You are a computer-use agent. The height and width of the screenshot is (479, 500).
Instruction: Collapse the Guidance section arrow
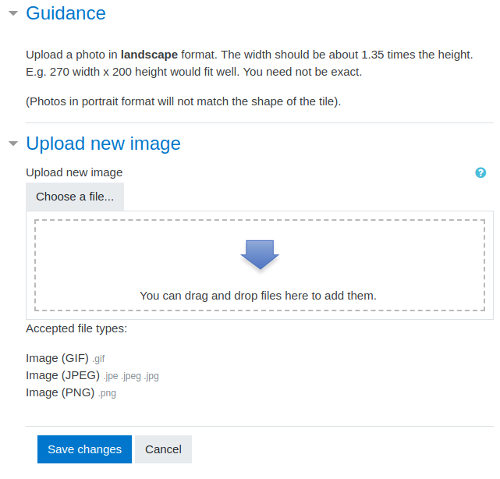tap(13, 14)
